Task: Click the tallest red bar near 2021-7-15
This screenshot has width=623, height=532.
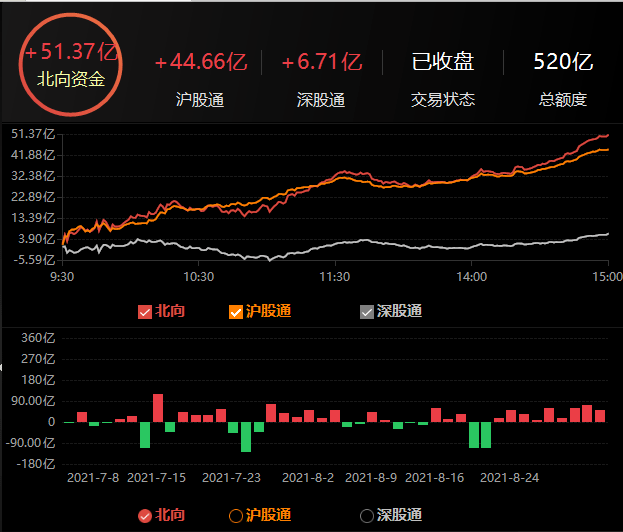Action: (158, 407)
